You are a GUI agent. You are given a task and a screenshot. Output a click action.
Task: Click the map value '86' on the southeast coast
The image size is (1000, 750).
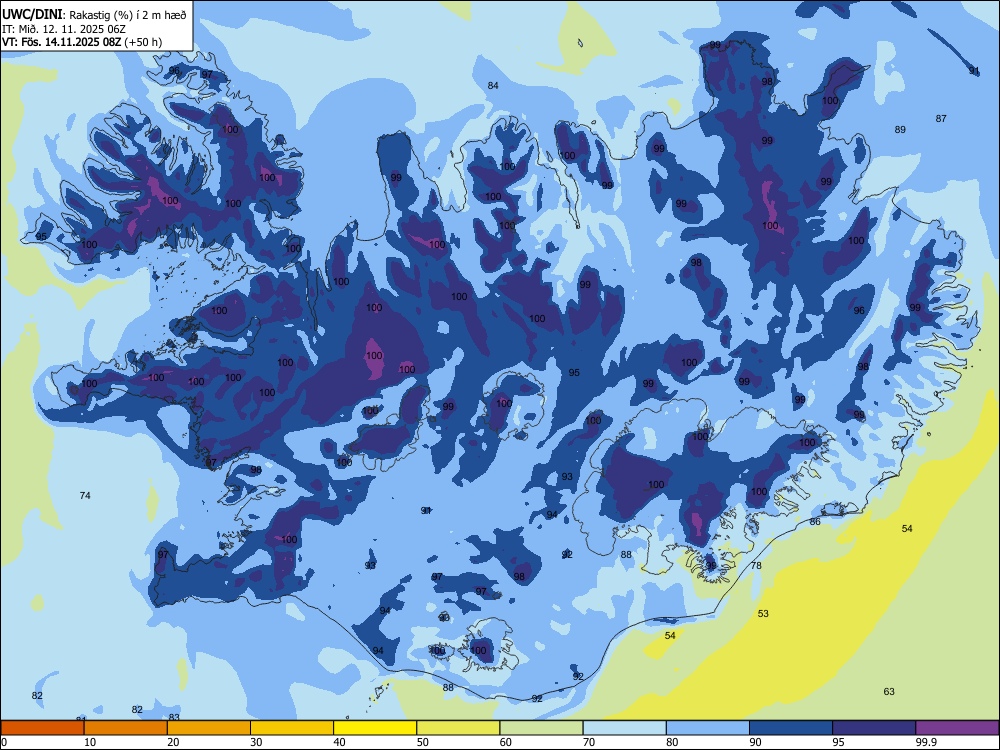pos(815,522)
